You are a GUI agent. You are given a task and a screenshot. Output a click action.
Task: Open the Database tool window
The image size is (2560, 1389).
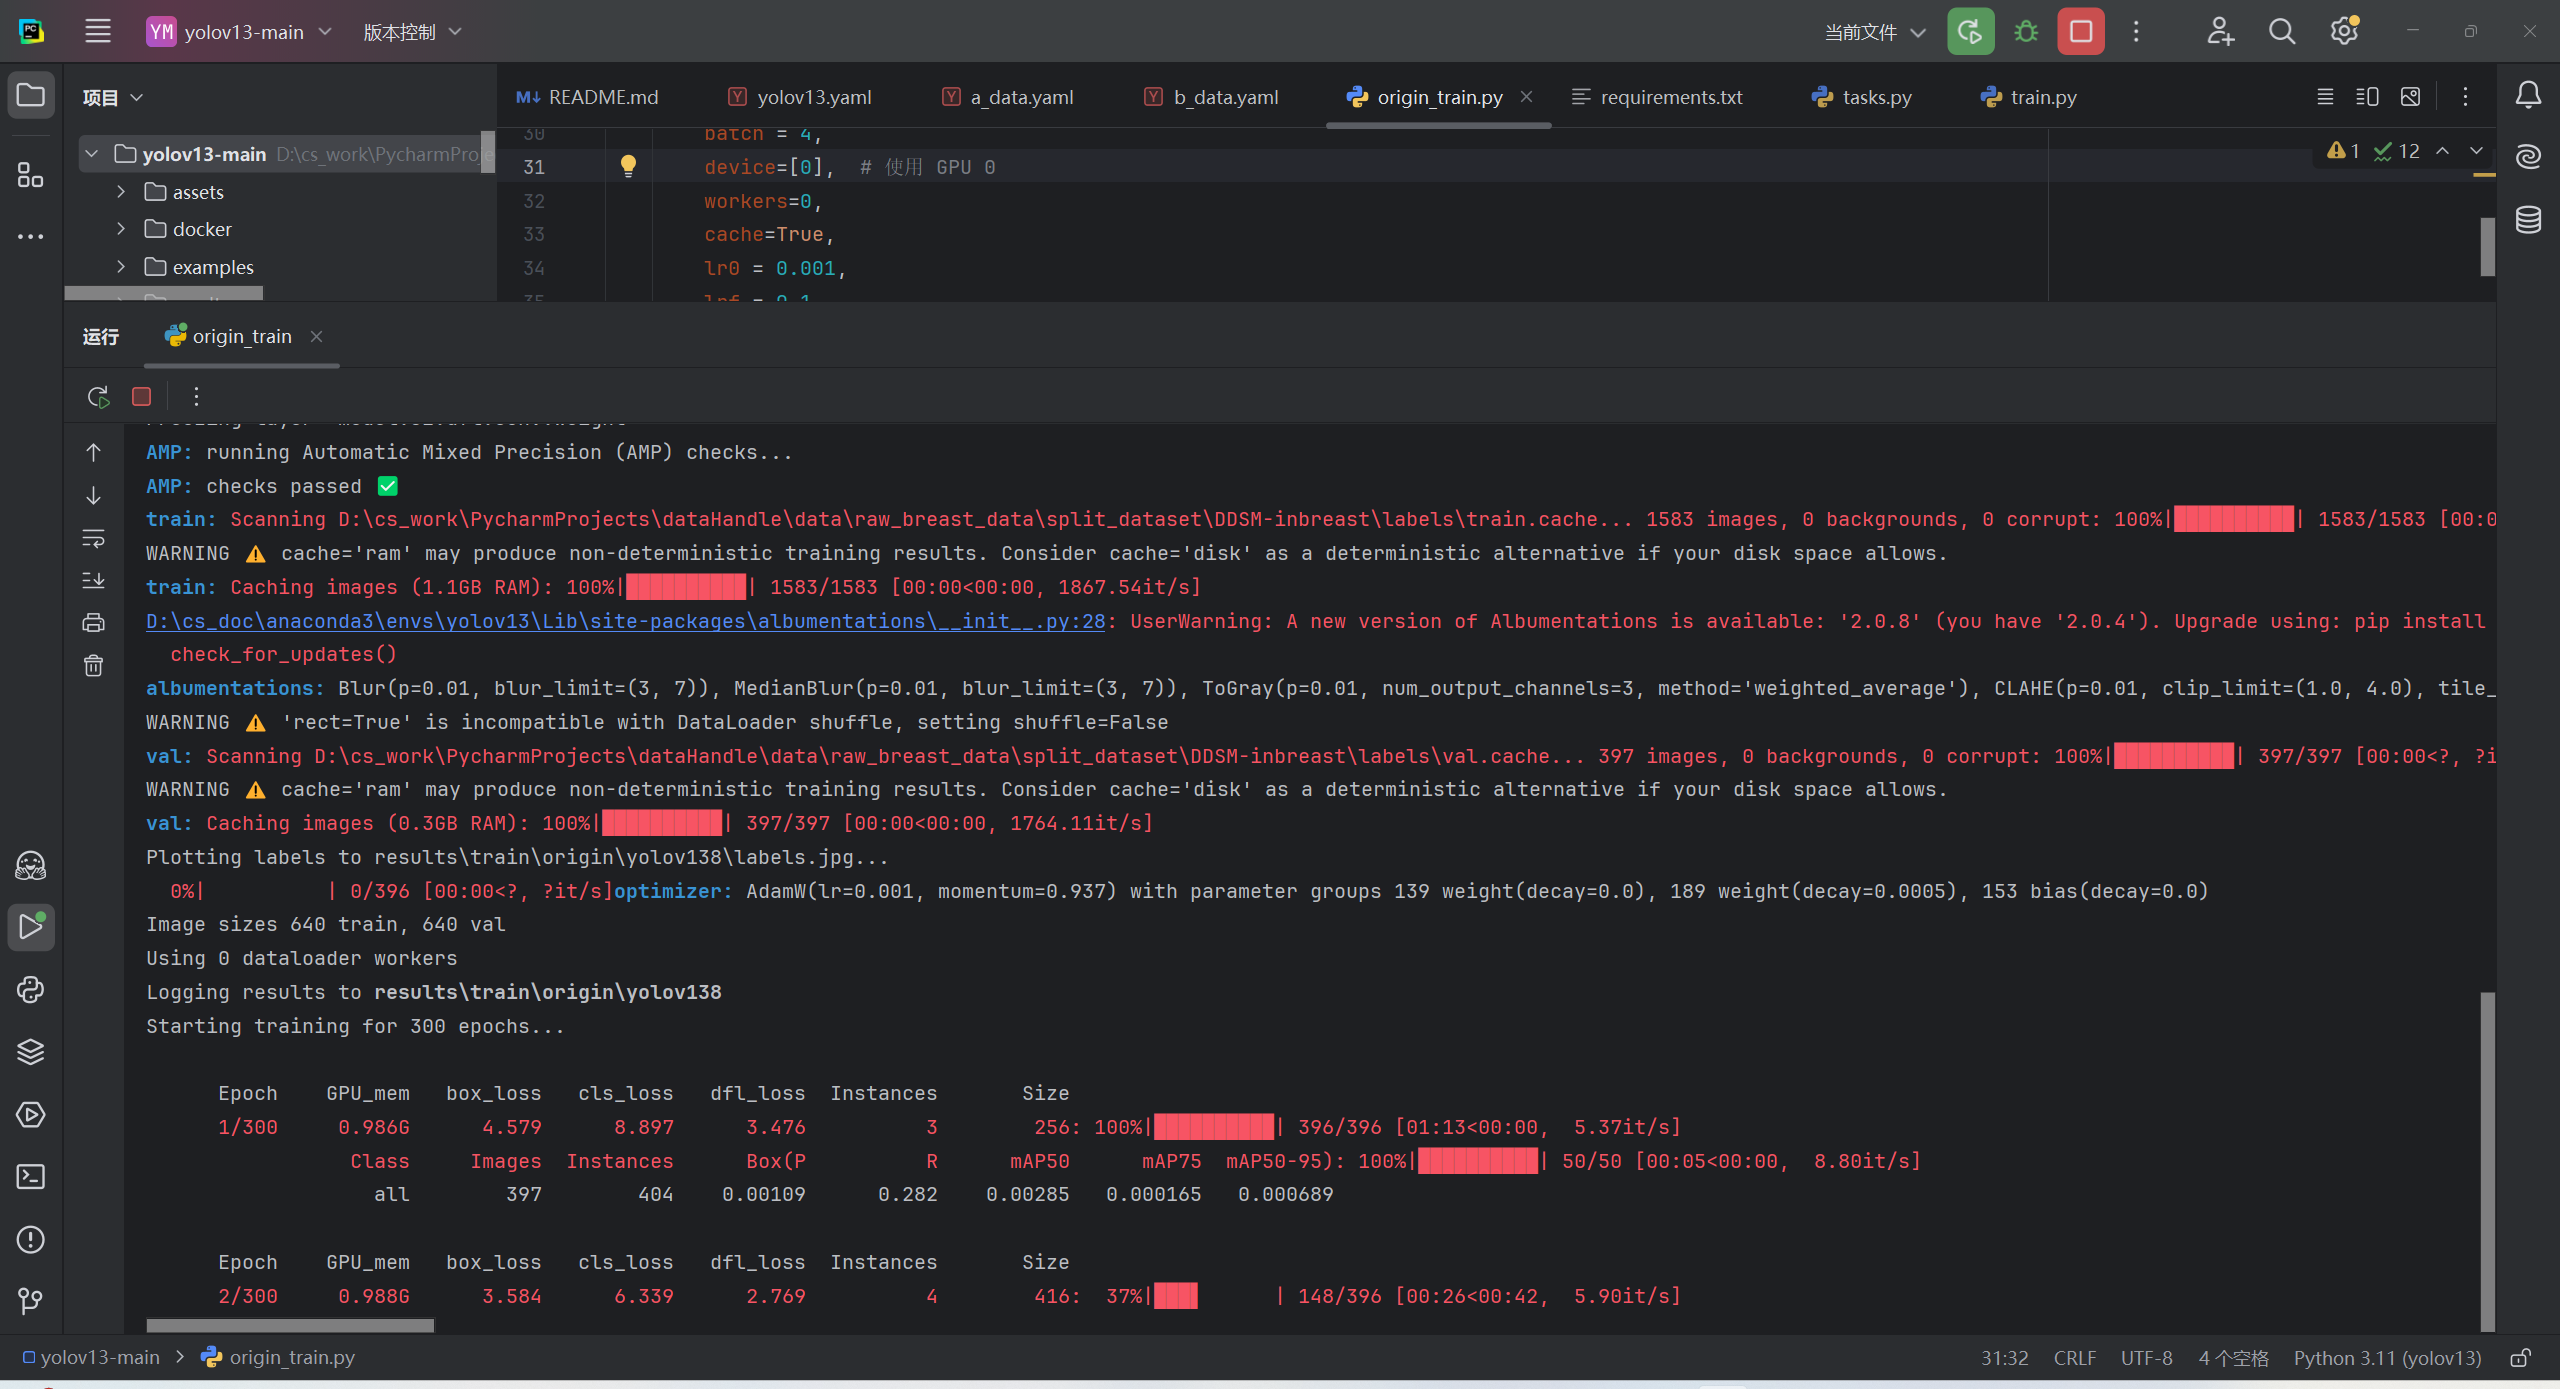[x=2528, y=218]
